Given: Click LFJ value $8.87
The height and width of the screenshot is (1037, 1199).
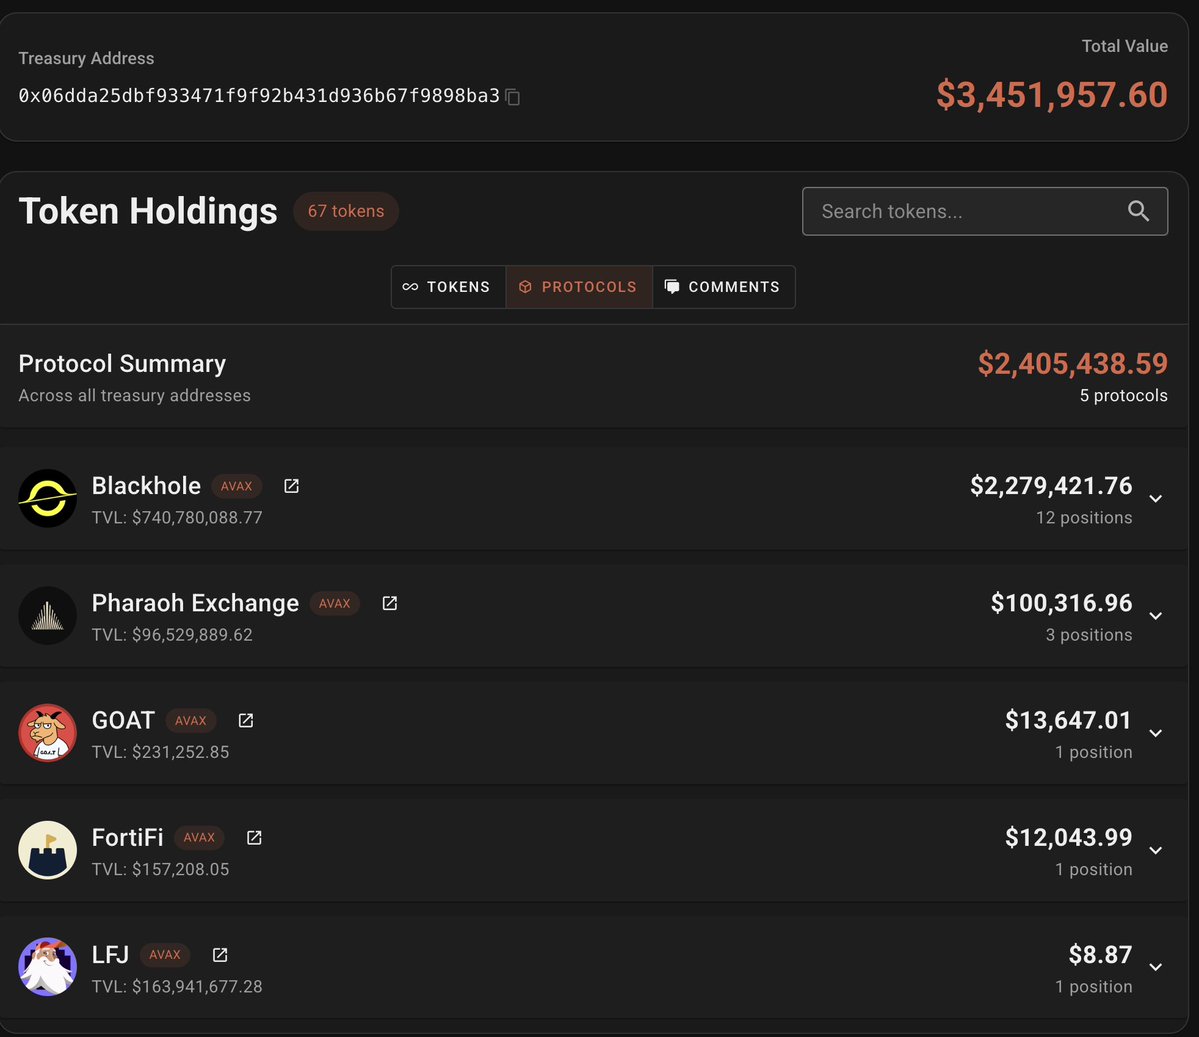Looking at the screenshot, I should [1100, 954].
